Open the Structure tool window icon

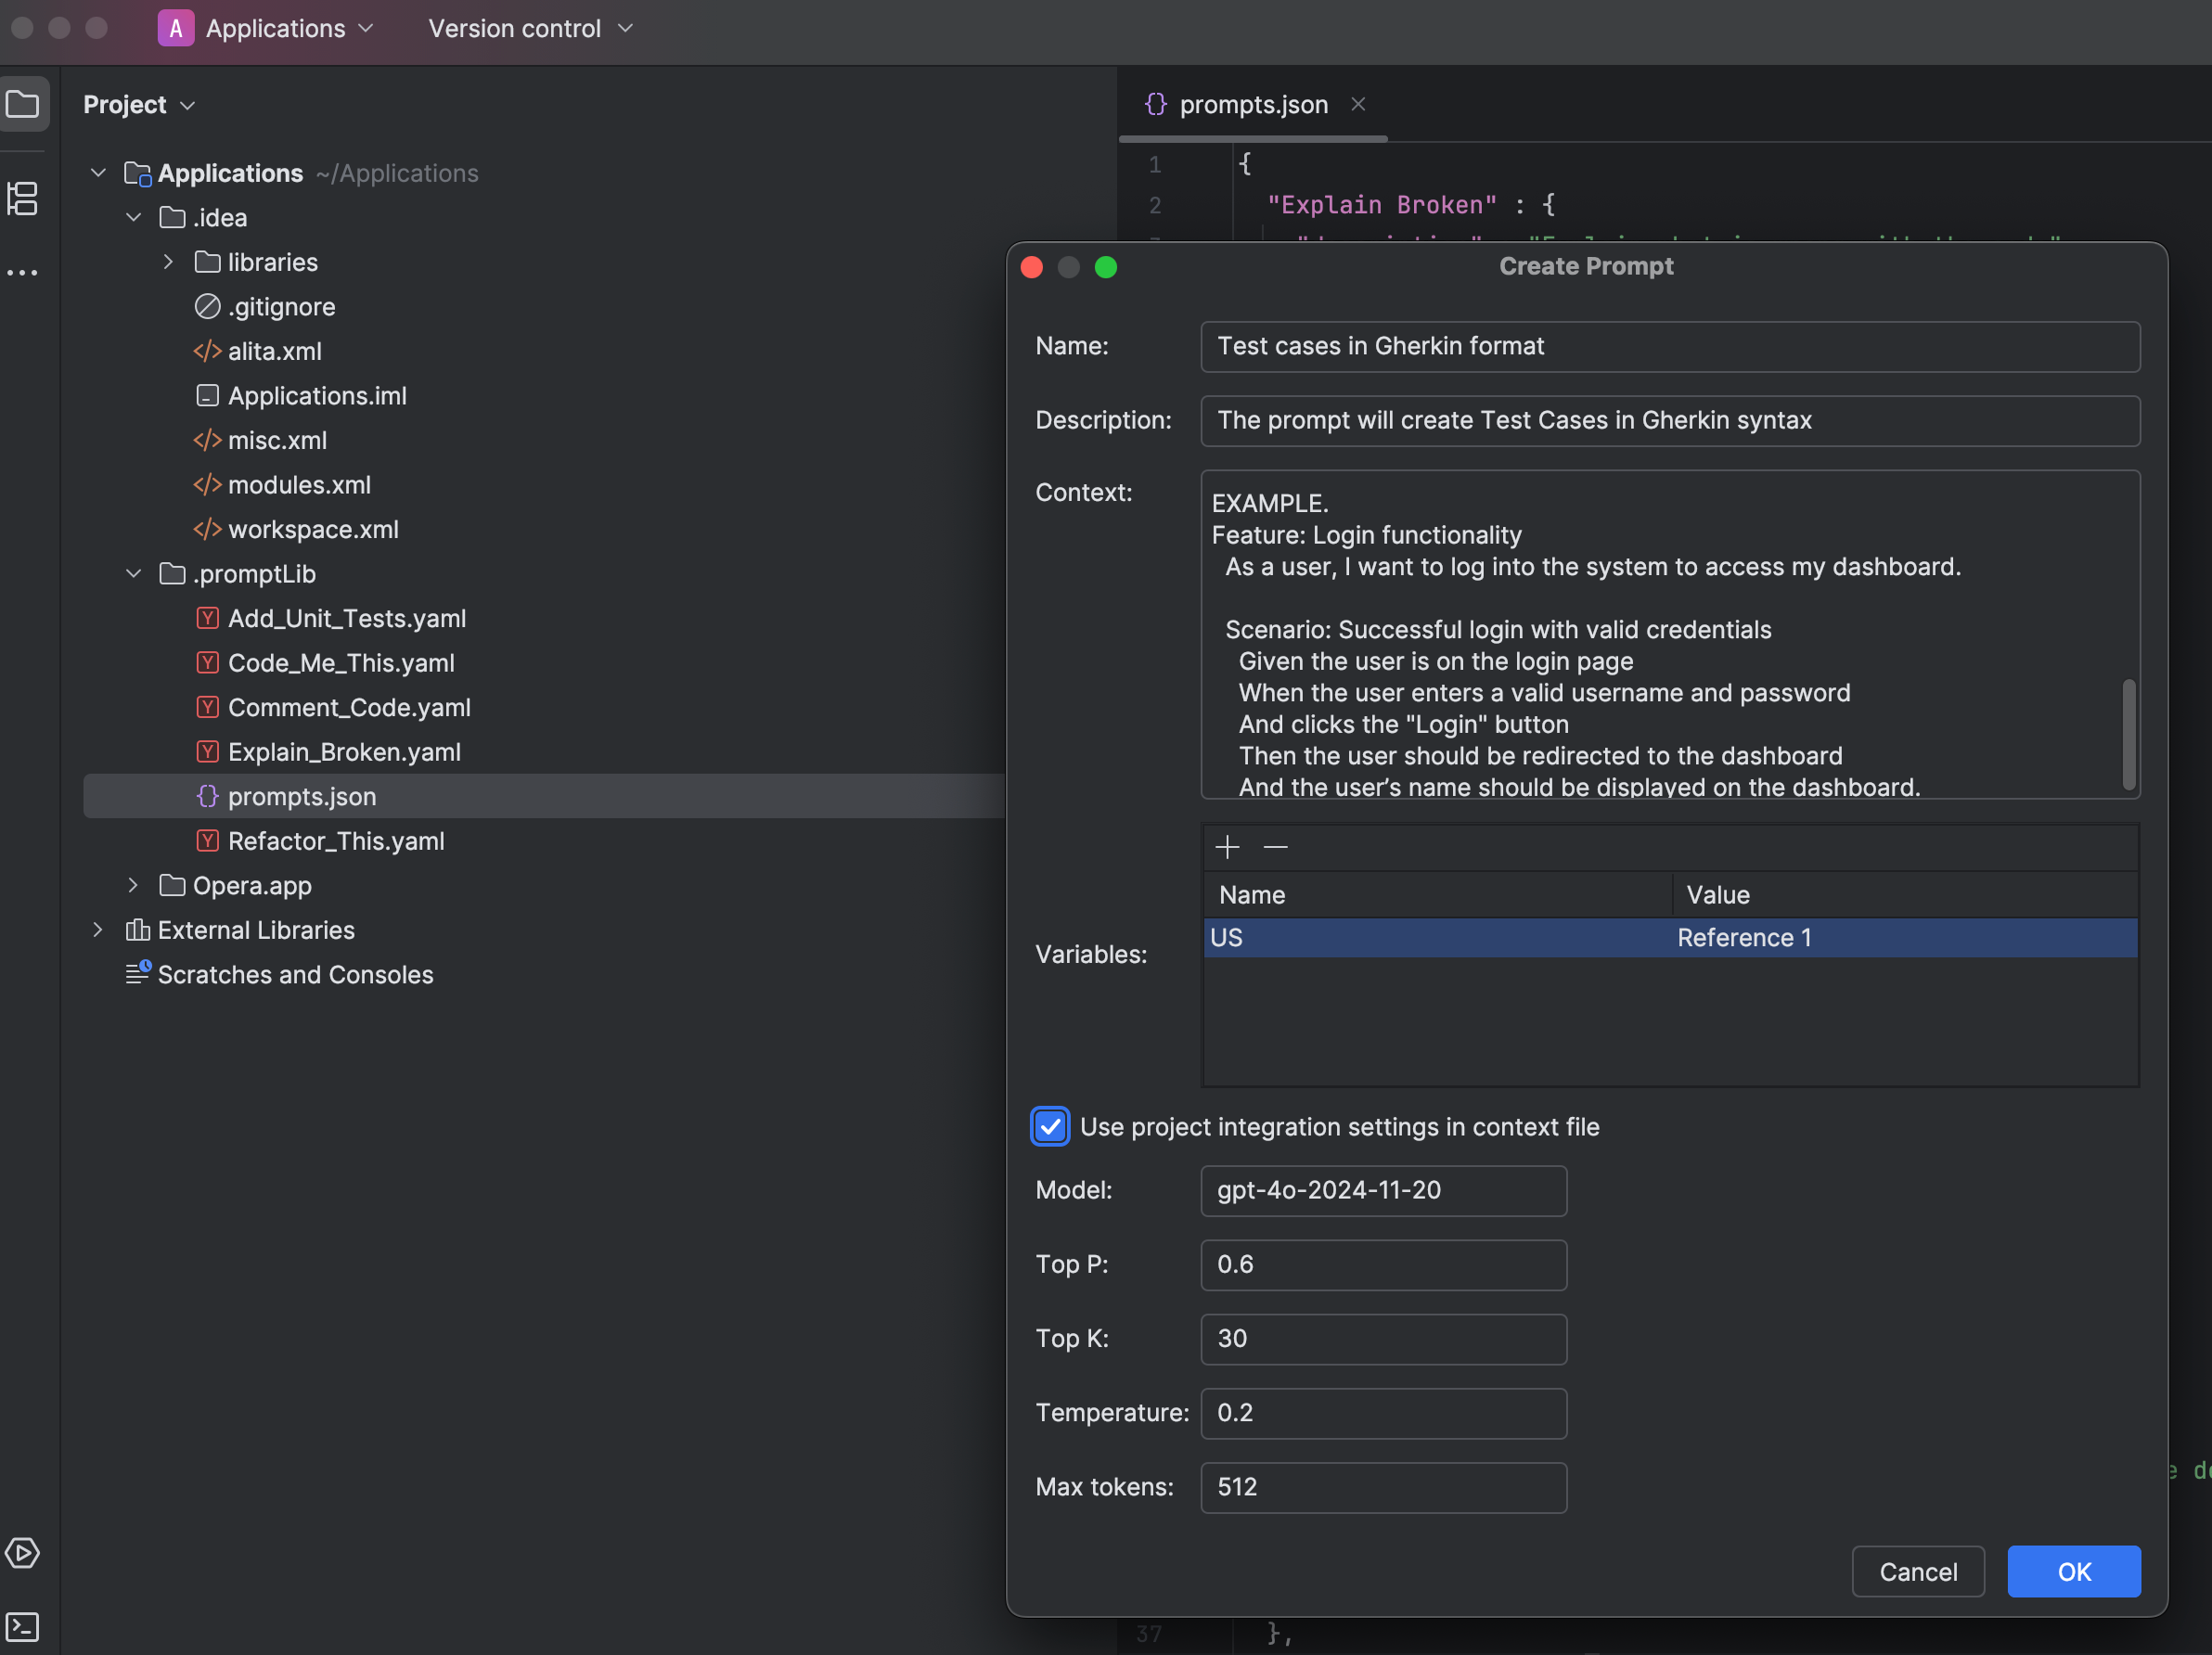pyautogui.click(x=23, y=198)
